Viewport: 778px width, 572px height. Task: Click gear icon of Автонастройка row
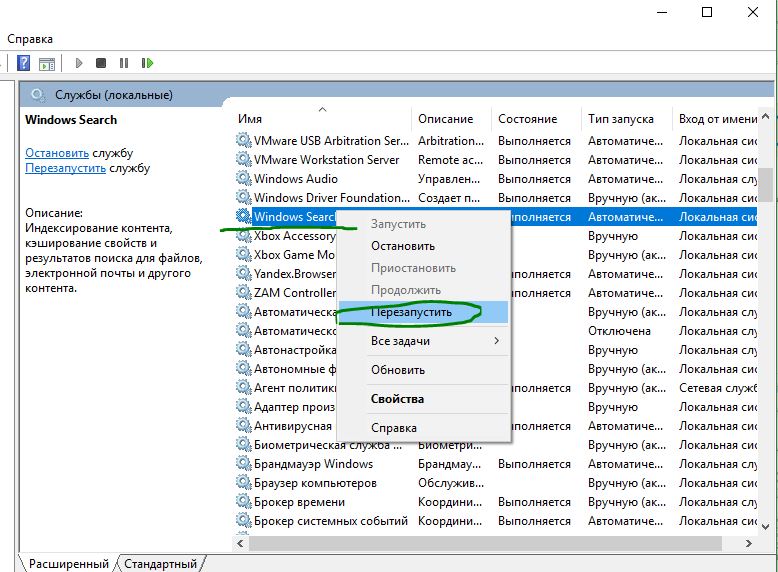[x=243, y=349]
